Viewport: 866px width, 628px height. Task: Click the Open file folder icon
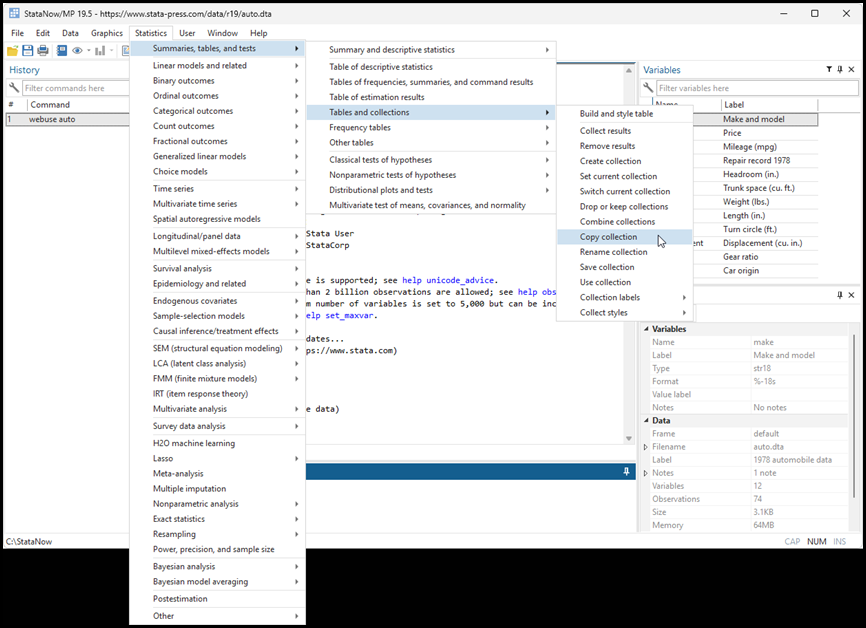pos(12,51)
